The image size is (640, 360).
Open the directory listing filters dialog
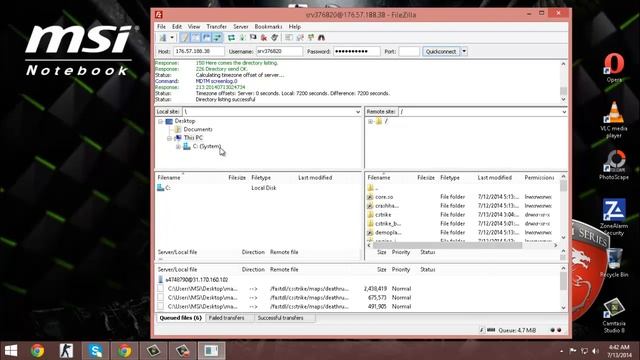click(289, 38)
